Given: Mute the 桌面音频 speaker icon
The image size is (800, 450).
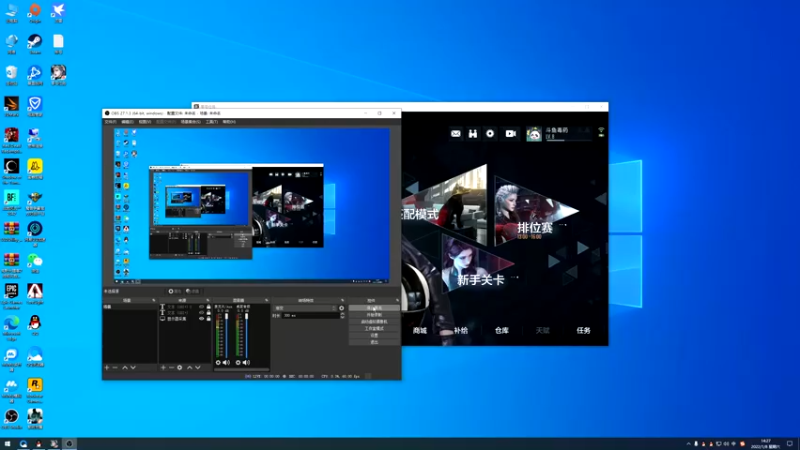Looking at the screenshot, I should [246, 363].
